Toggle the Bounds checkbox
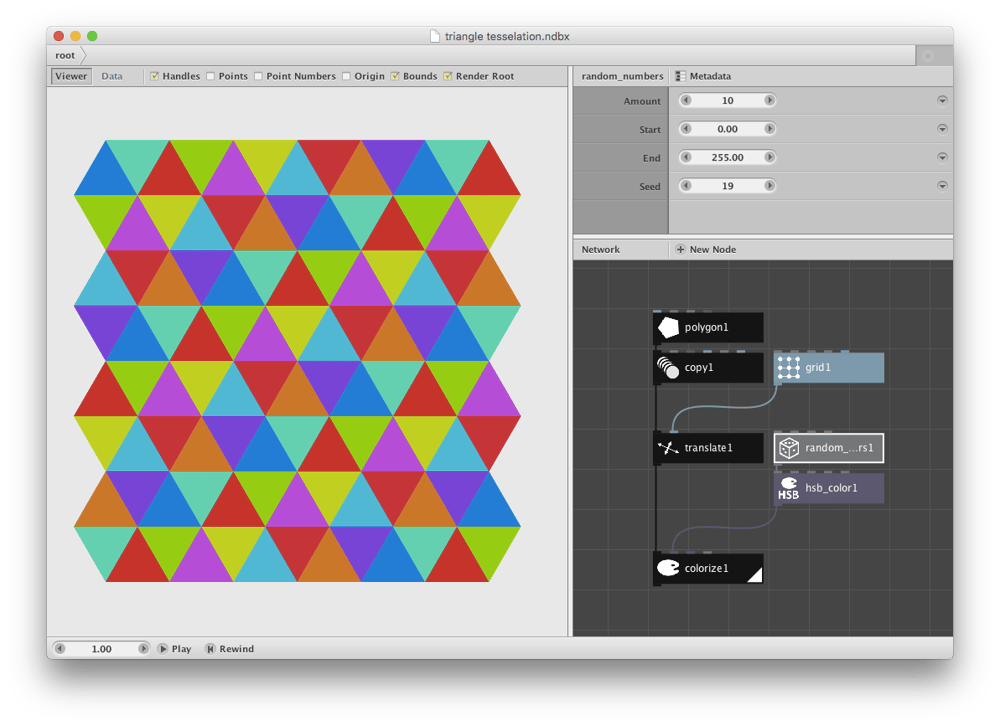This screenshot has width=1000, height=726. 395,76
